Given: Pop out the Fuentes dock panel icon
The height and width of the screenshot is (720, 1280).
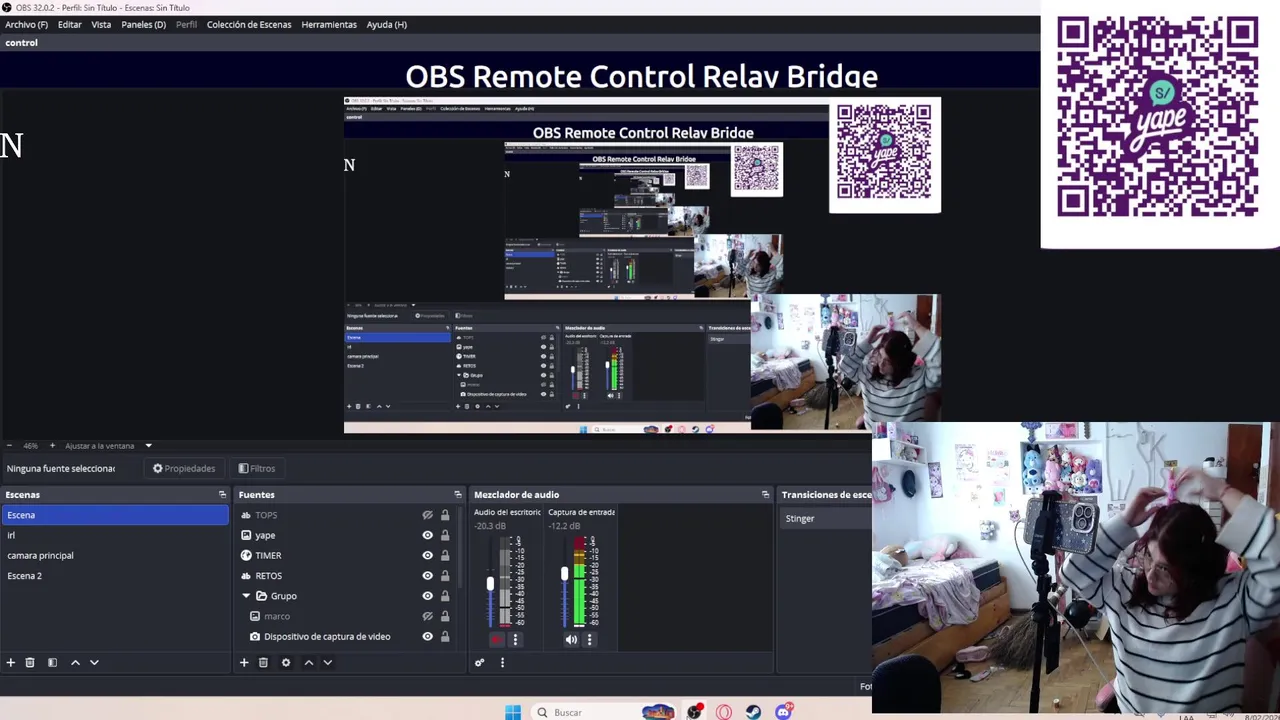Looking at the screenshot, I should [458, 494].
